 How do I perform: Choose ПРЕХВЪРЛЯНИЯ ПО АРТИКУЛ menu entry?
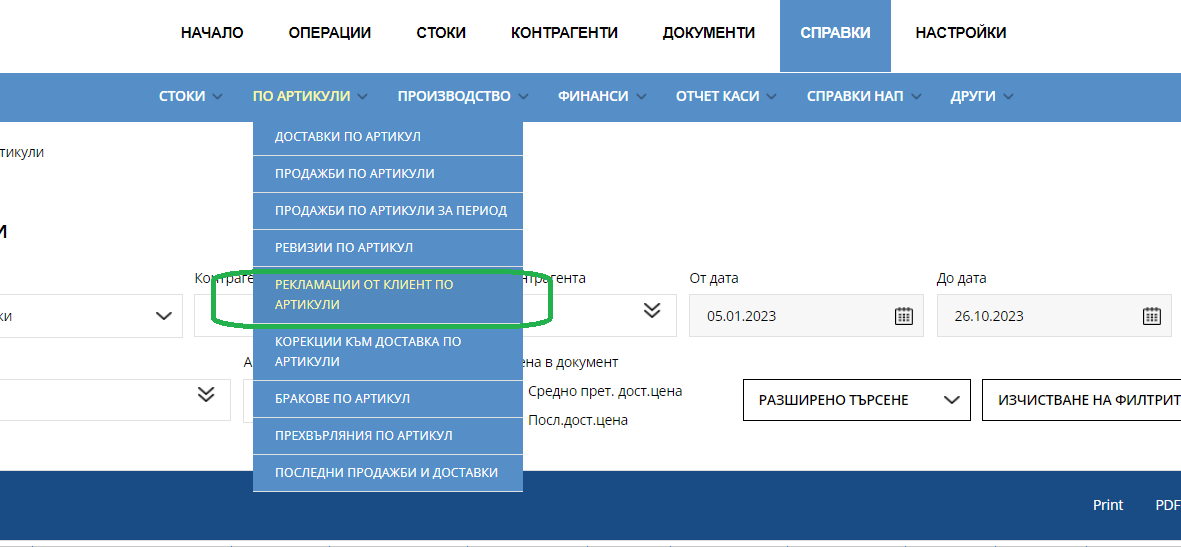point(388,436)
